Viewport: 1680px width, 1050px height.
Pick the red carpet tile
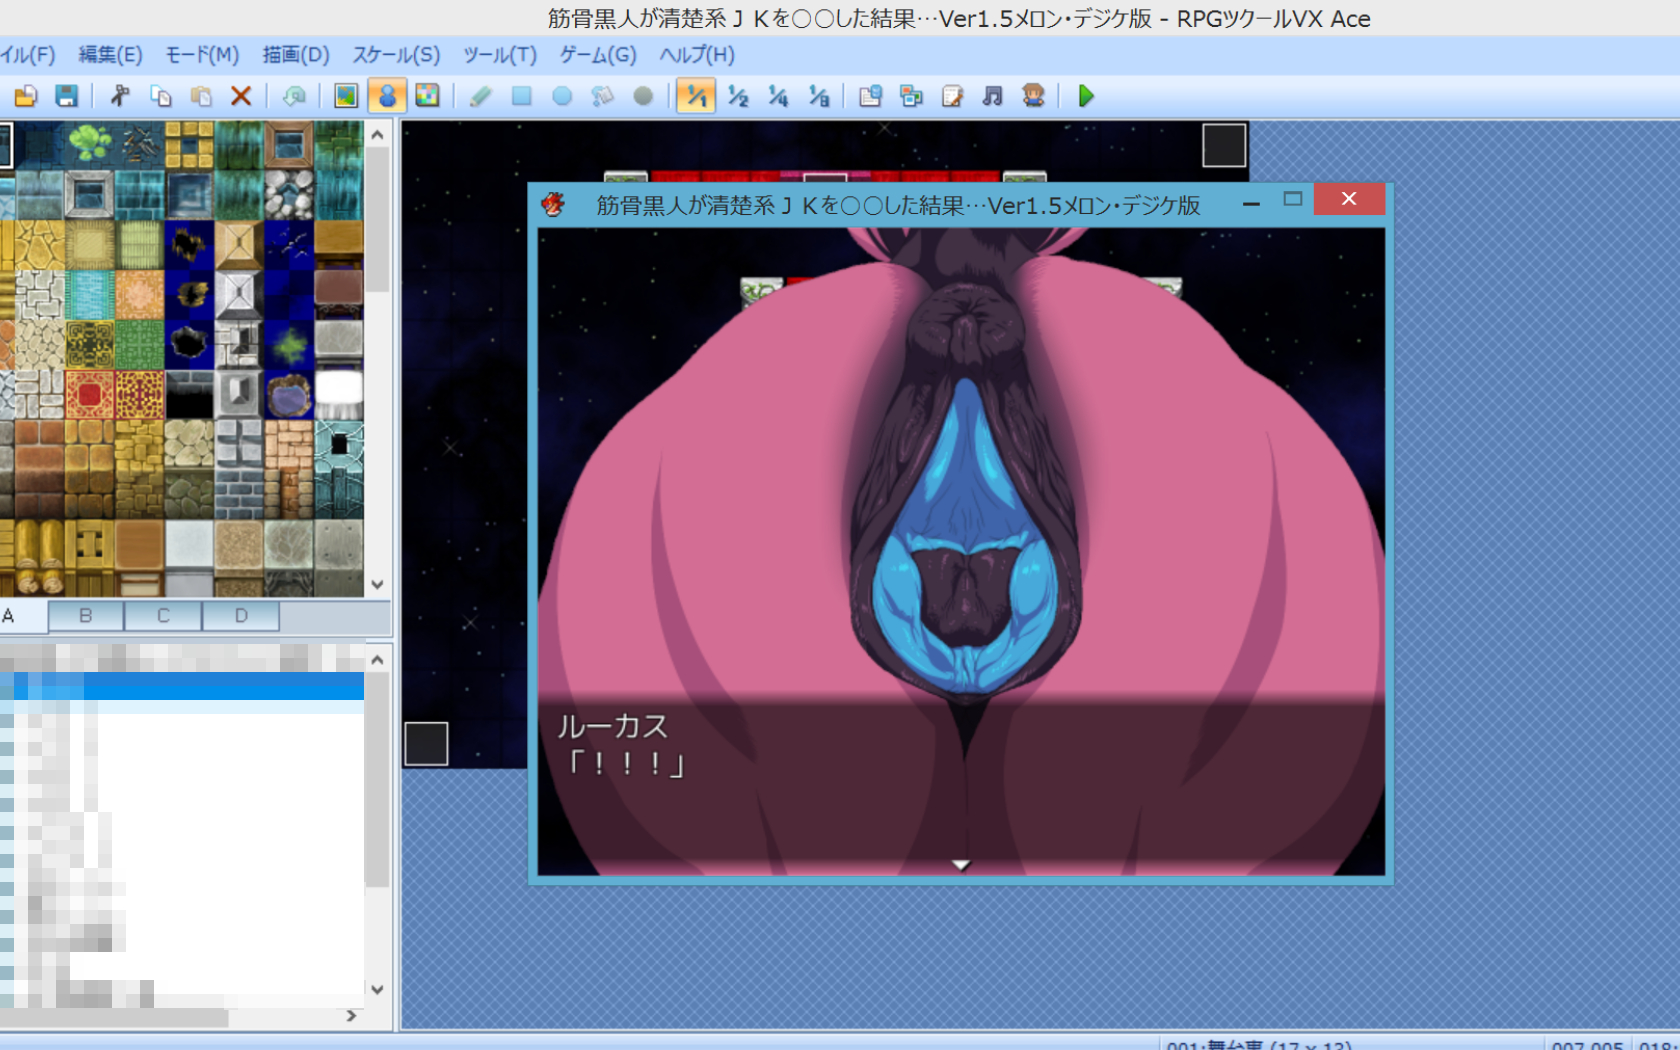pyautogui.click(x=90, y=394)
